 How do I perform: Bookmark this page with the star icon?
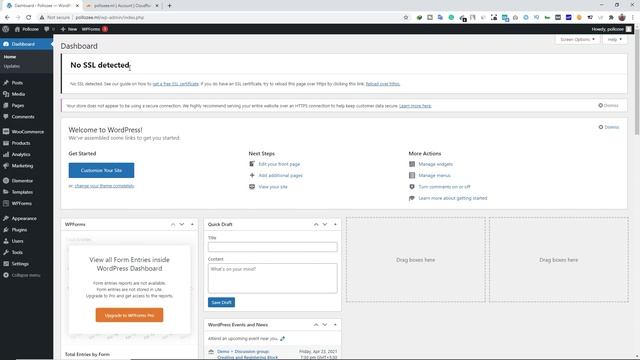(x=406, y=18)
